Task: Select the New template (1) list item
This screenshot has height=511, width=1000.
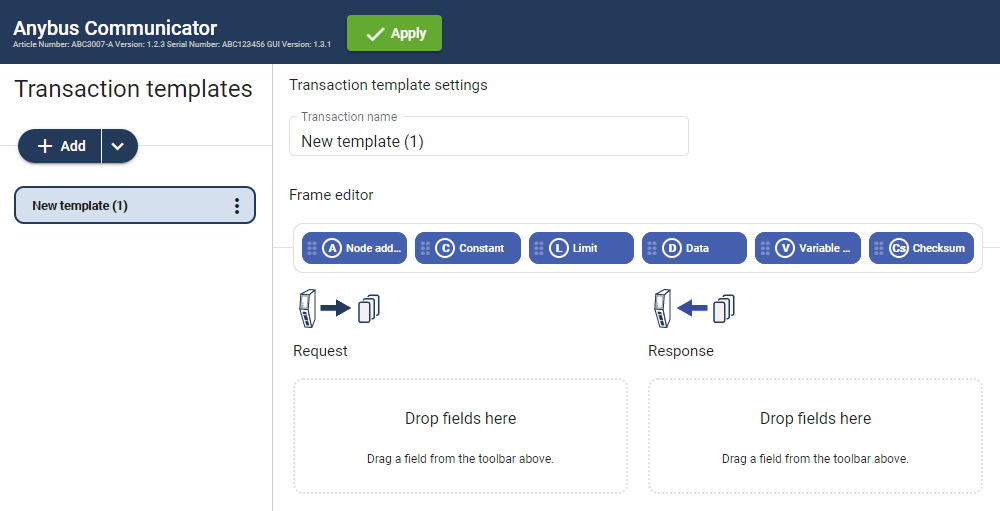Action: tap(135, 205)
